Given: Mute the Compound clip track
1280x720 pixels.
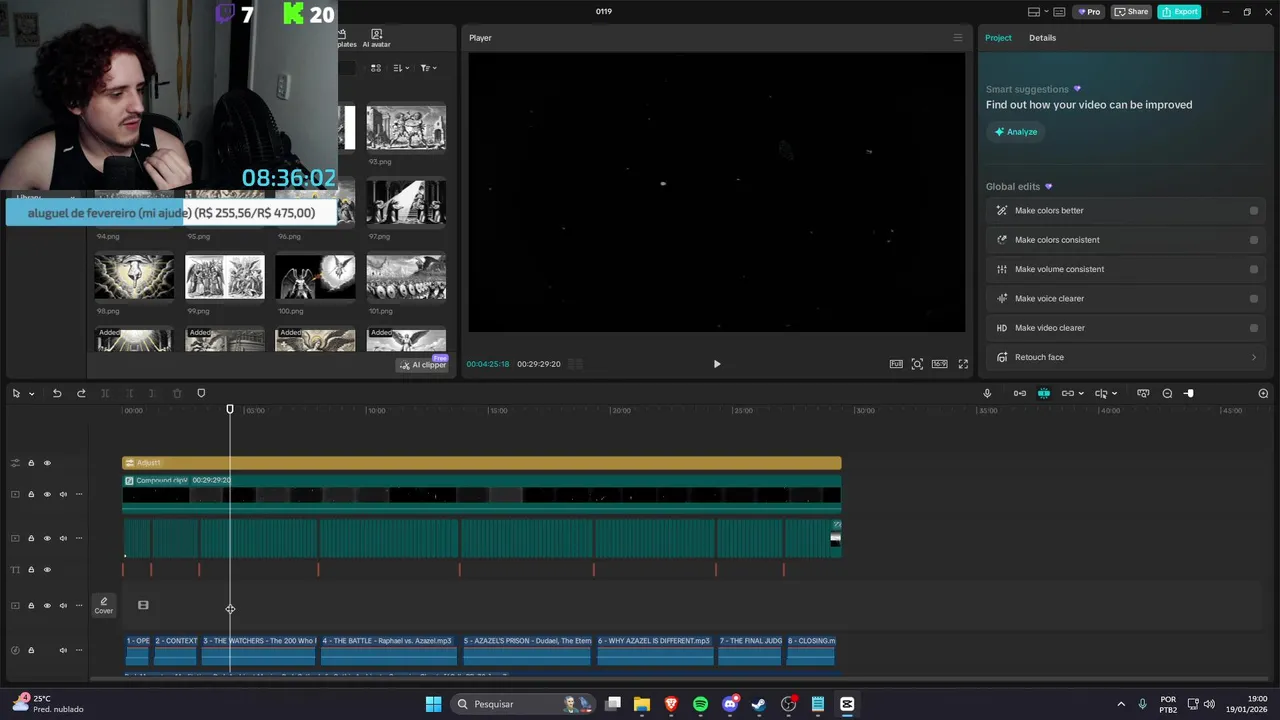Looking at the screenshot, I should [x=63, y=494].
